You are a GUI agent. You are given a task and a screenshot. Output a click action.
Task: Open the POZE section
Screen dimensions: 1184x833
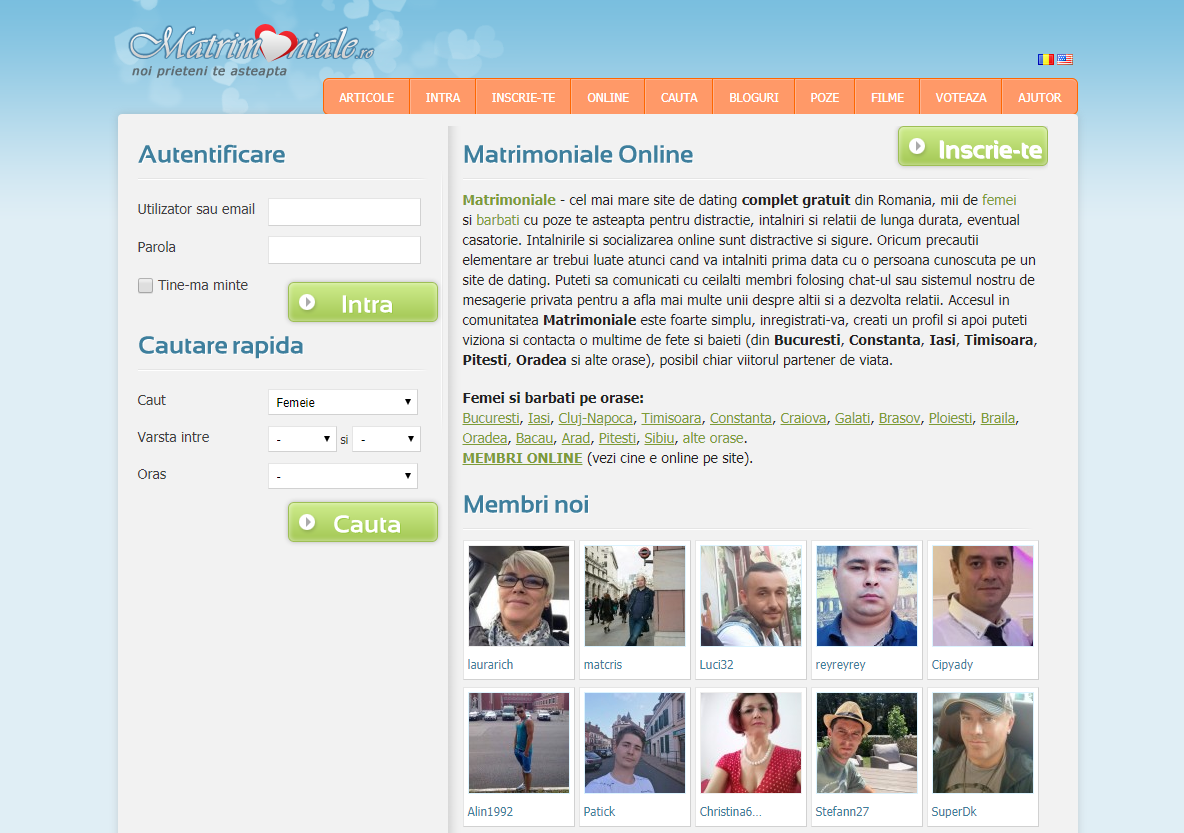point(825,97)
